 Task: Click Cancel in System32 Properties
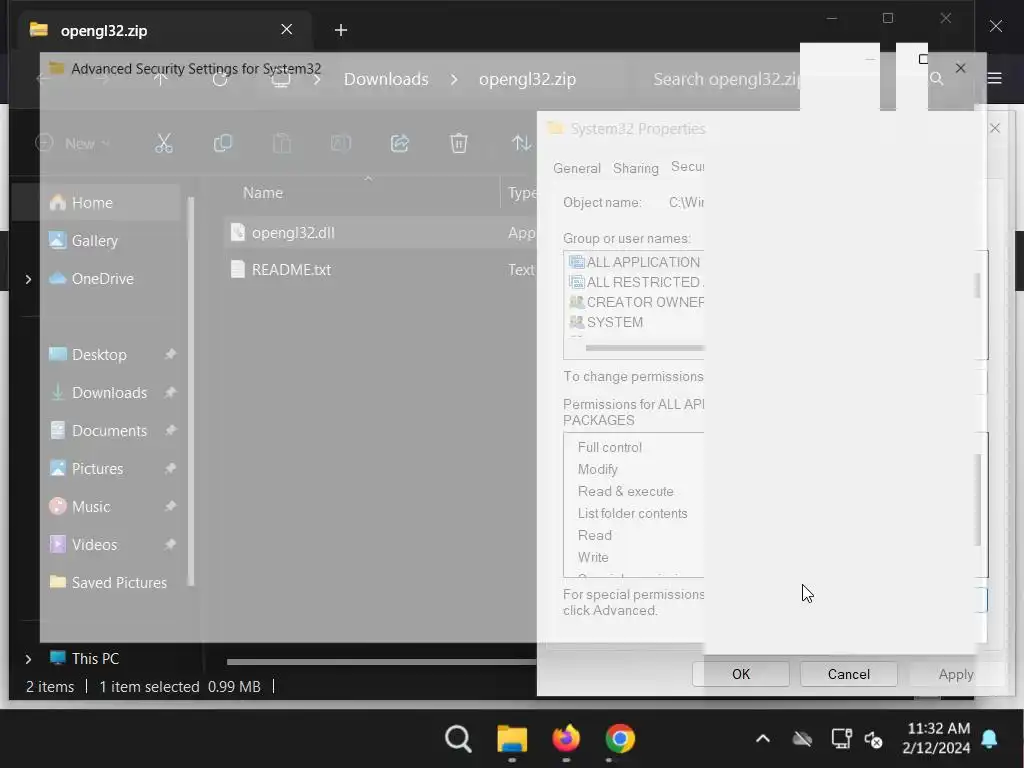[x=848, y=674]
